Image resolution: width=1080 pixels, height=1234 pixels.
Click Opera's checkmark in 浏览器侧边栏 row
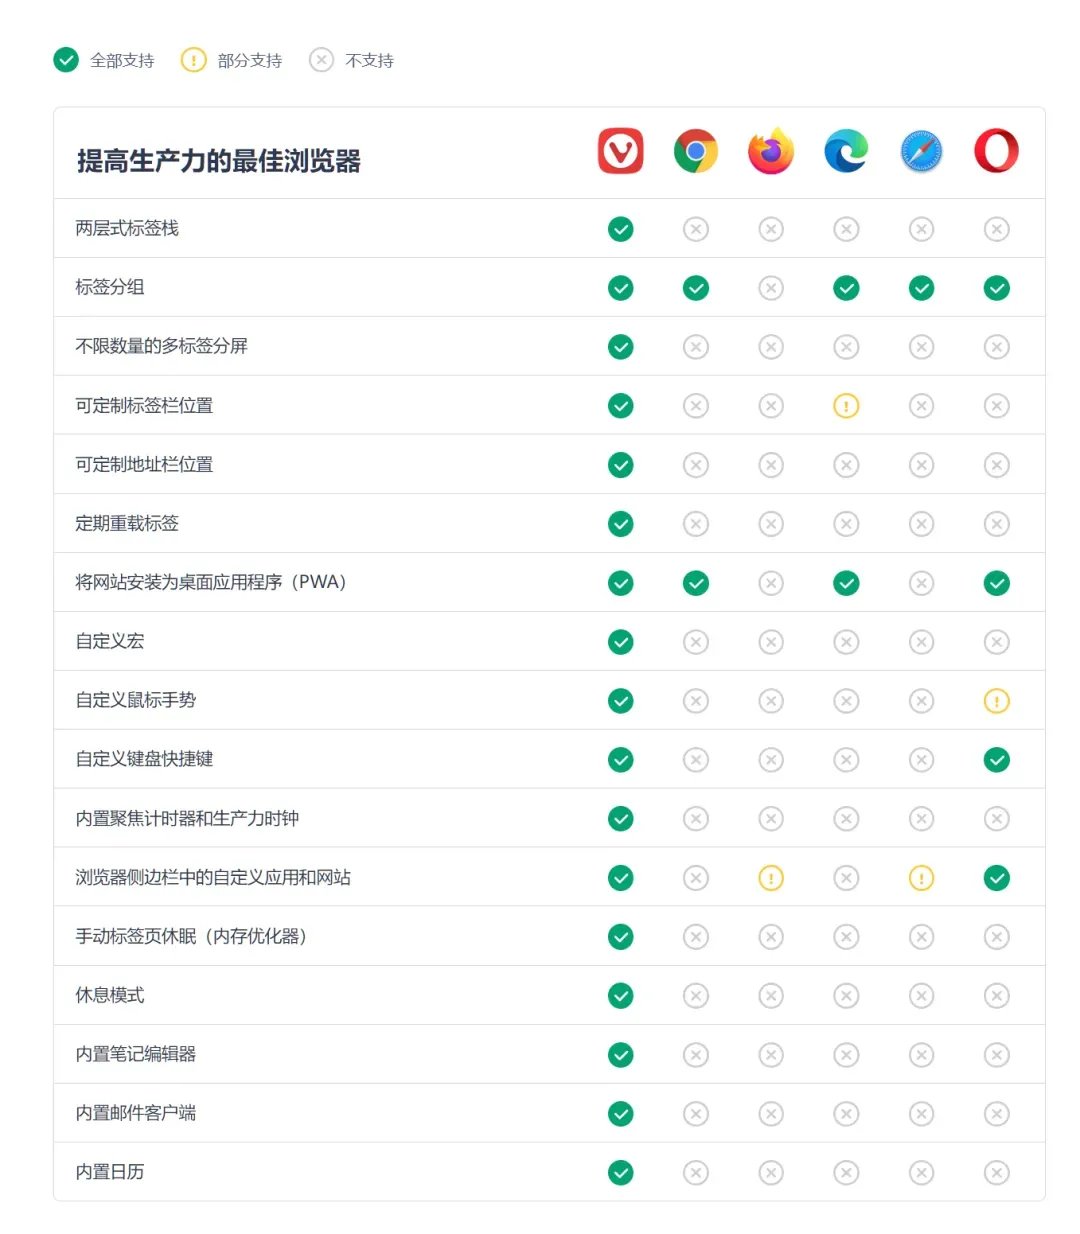pos(997,878)
